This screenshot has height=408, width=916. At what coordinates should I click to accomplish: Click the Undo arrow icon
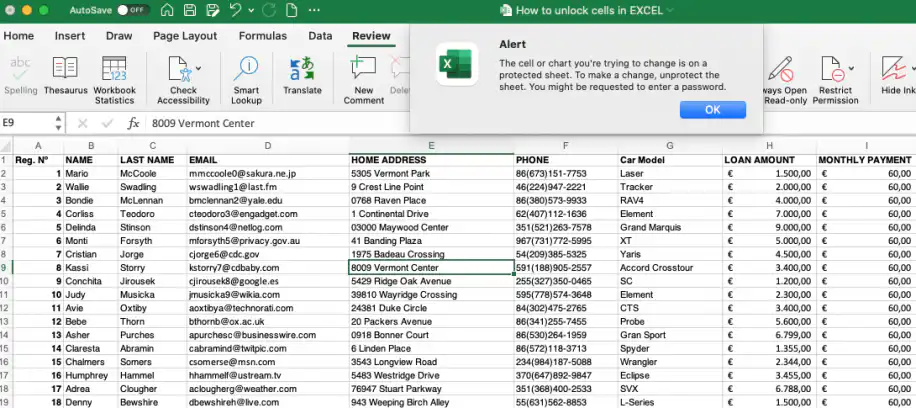(x=235, y=11)
